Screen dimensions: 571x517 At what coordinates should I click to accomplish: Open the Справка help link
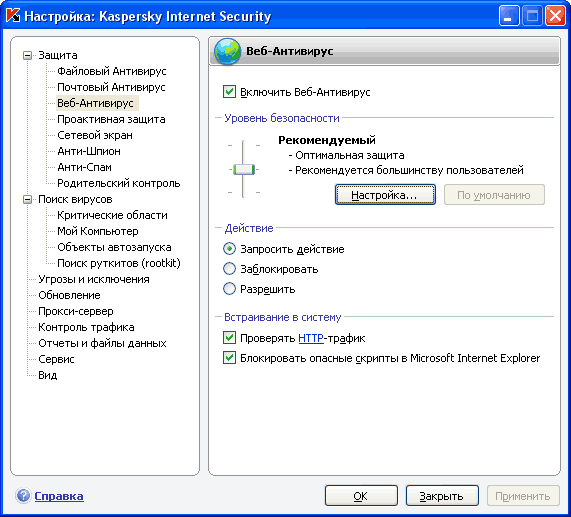(x=59, y=496)
